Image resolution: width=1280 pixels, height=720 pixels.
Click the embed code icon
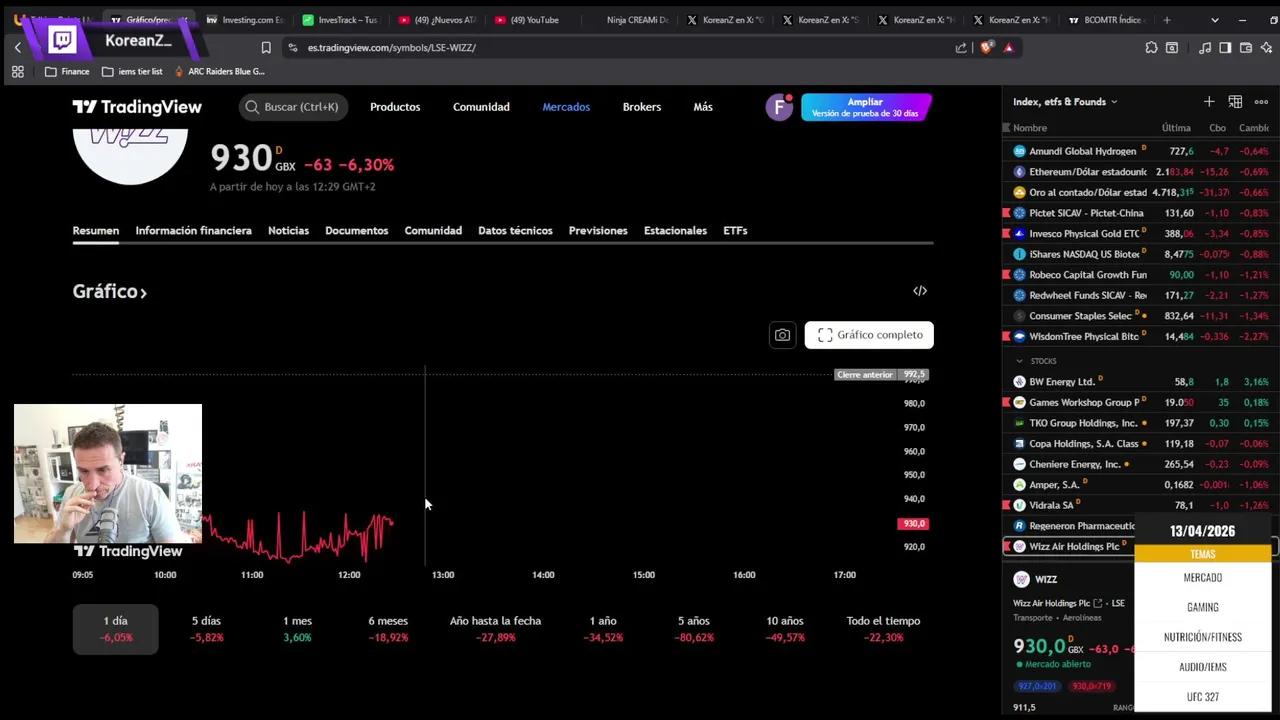[920, 291]
